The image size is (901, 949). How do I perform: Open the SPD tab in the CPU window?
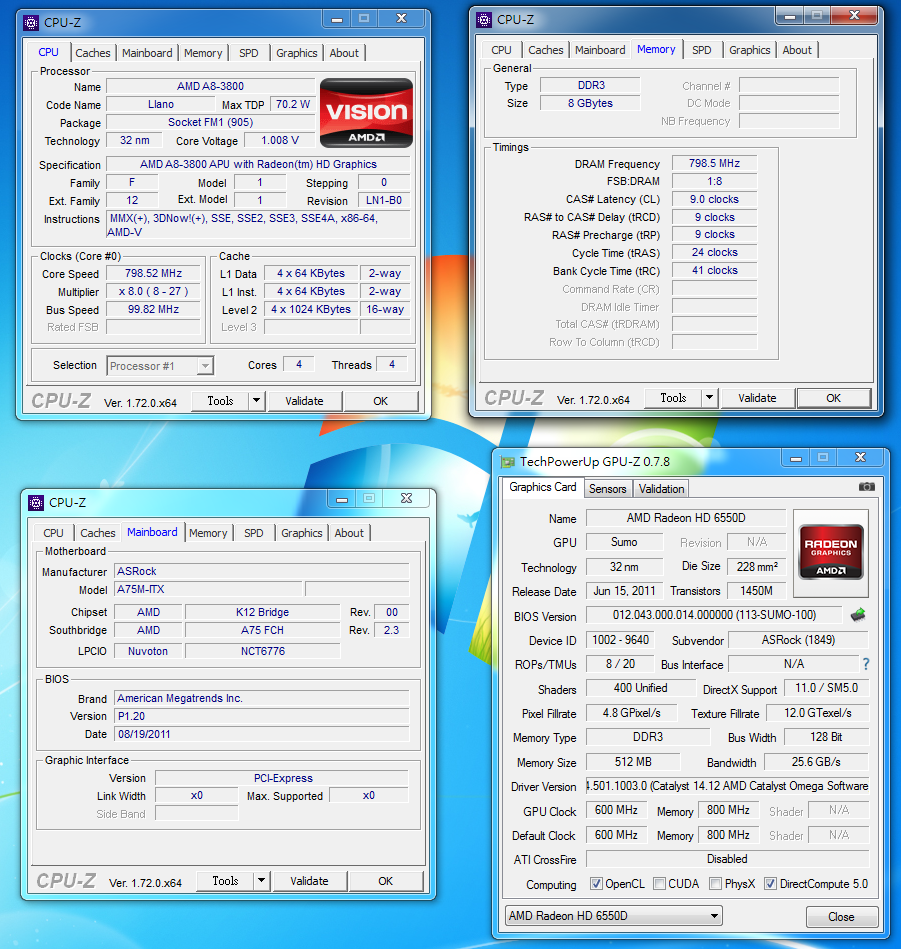point(249,53)
